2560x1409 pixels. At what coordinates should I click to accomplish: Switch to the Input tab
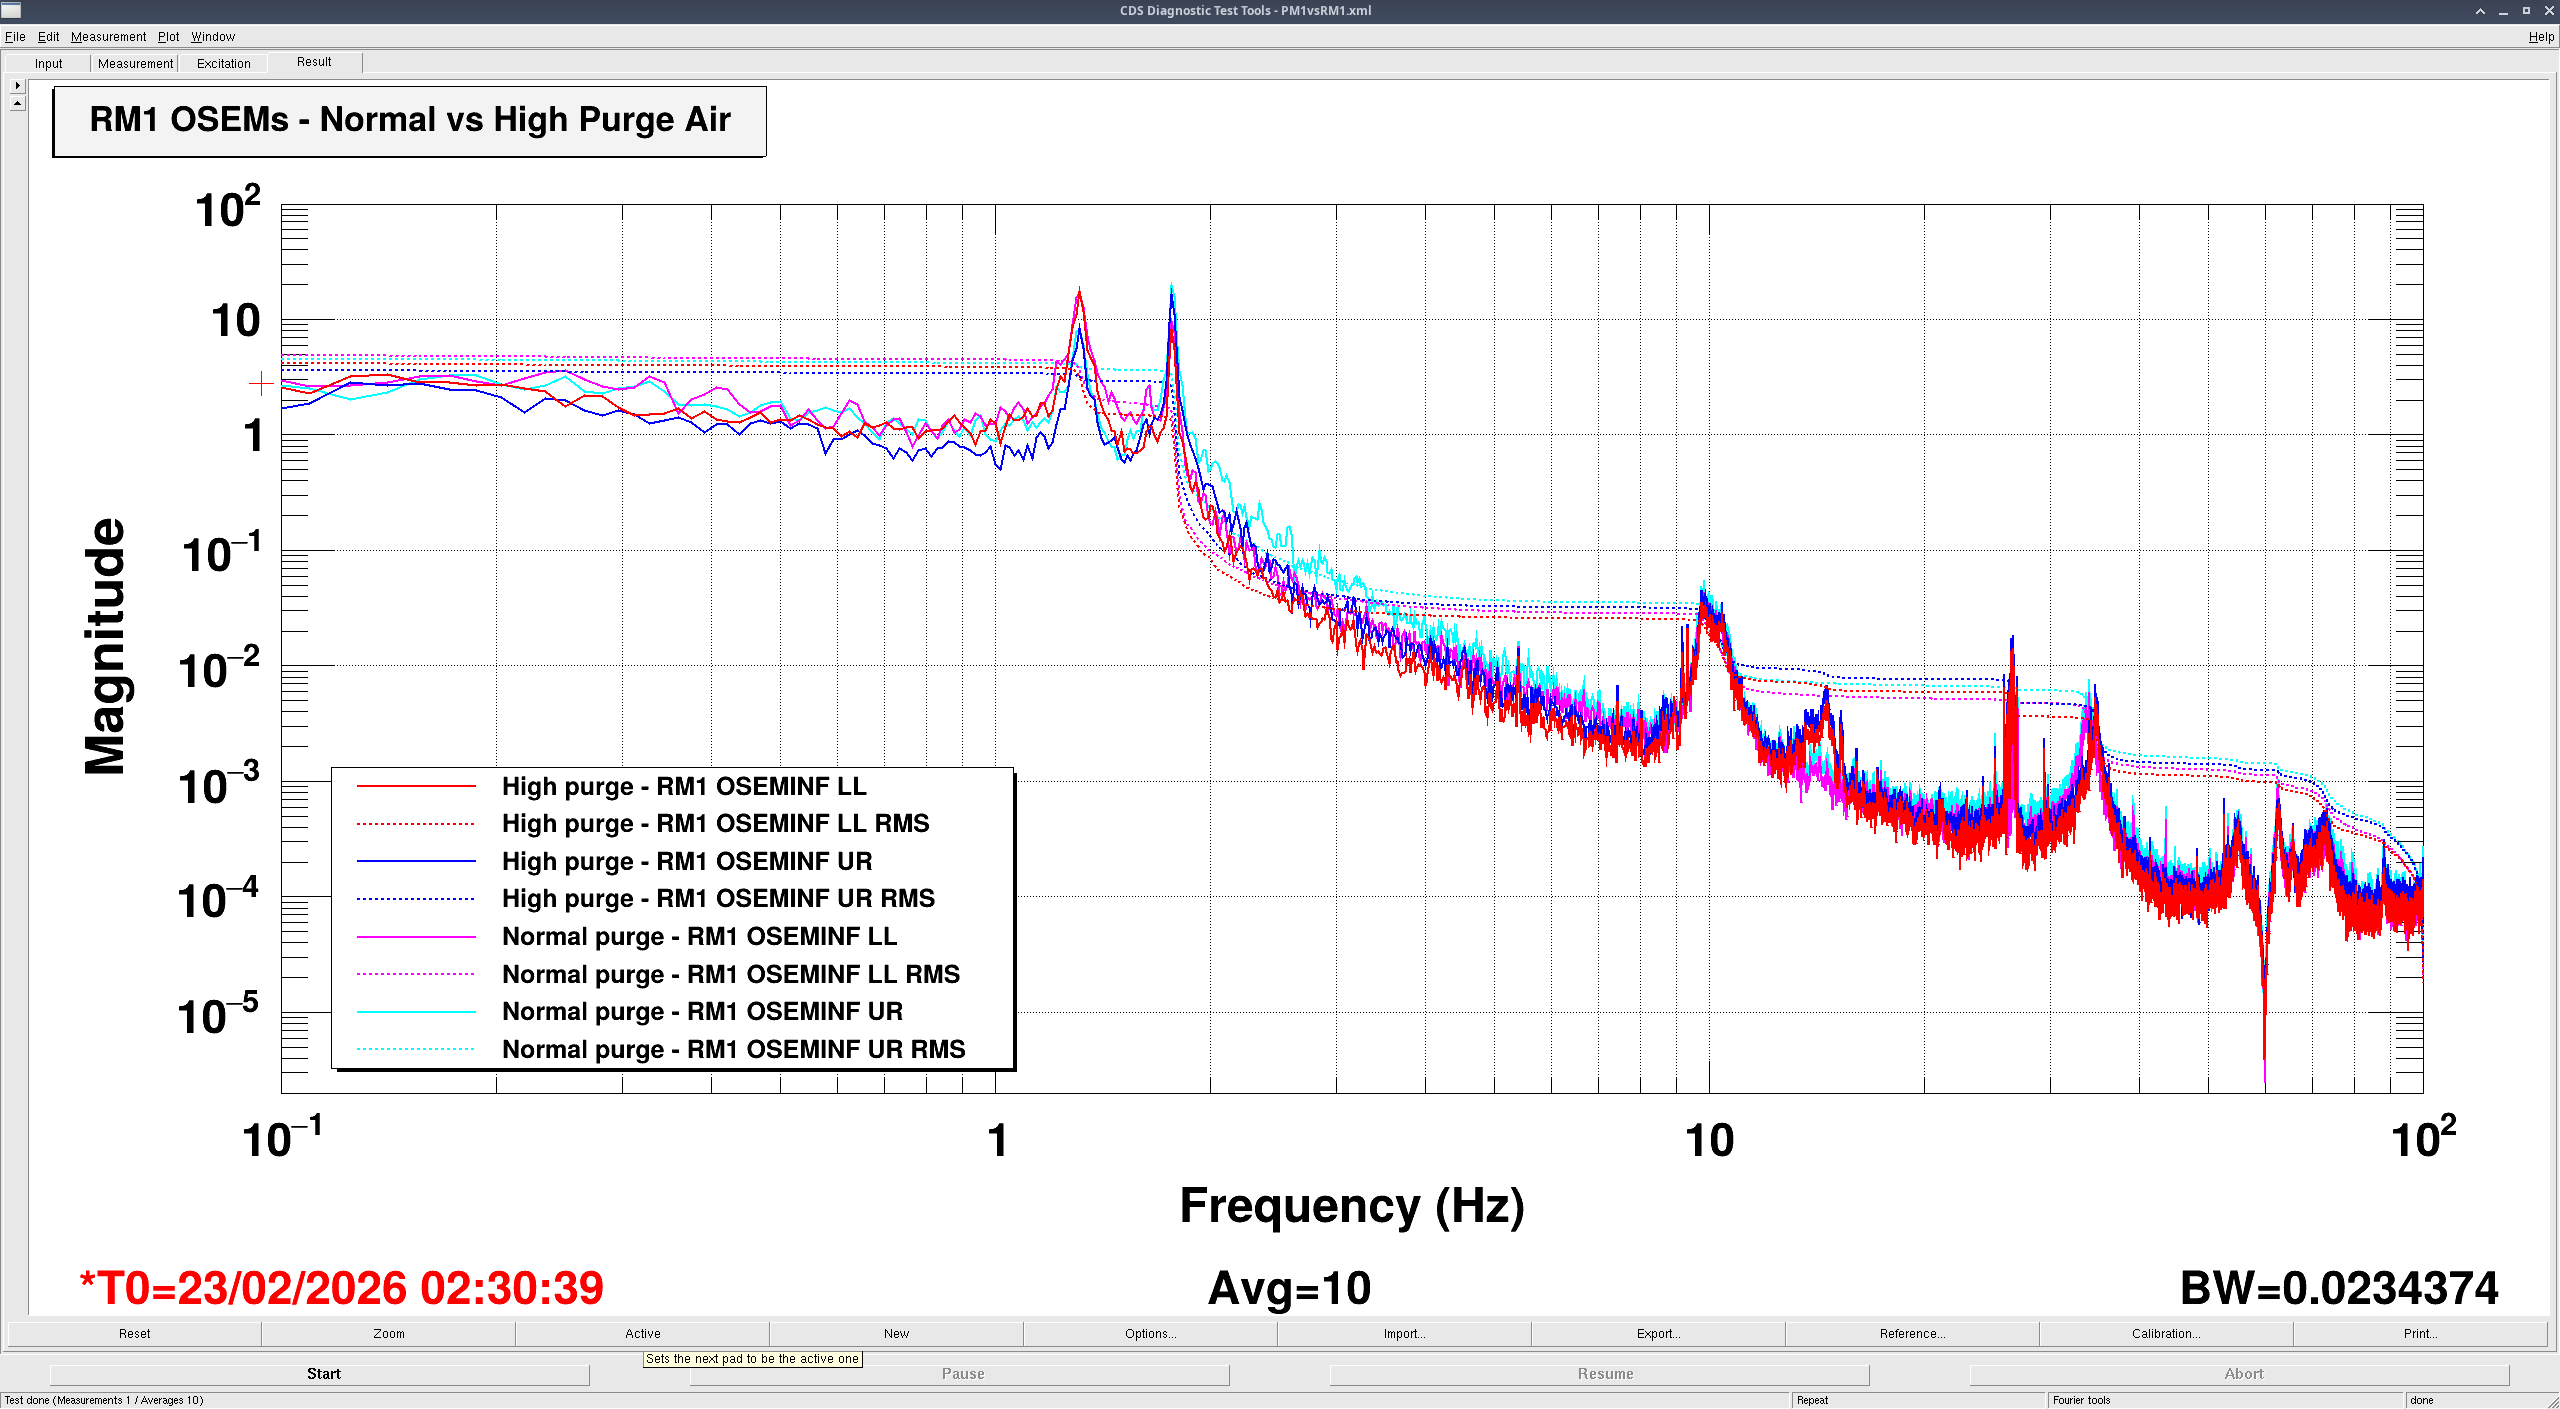[x=48, y=63]
